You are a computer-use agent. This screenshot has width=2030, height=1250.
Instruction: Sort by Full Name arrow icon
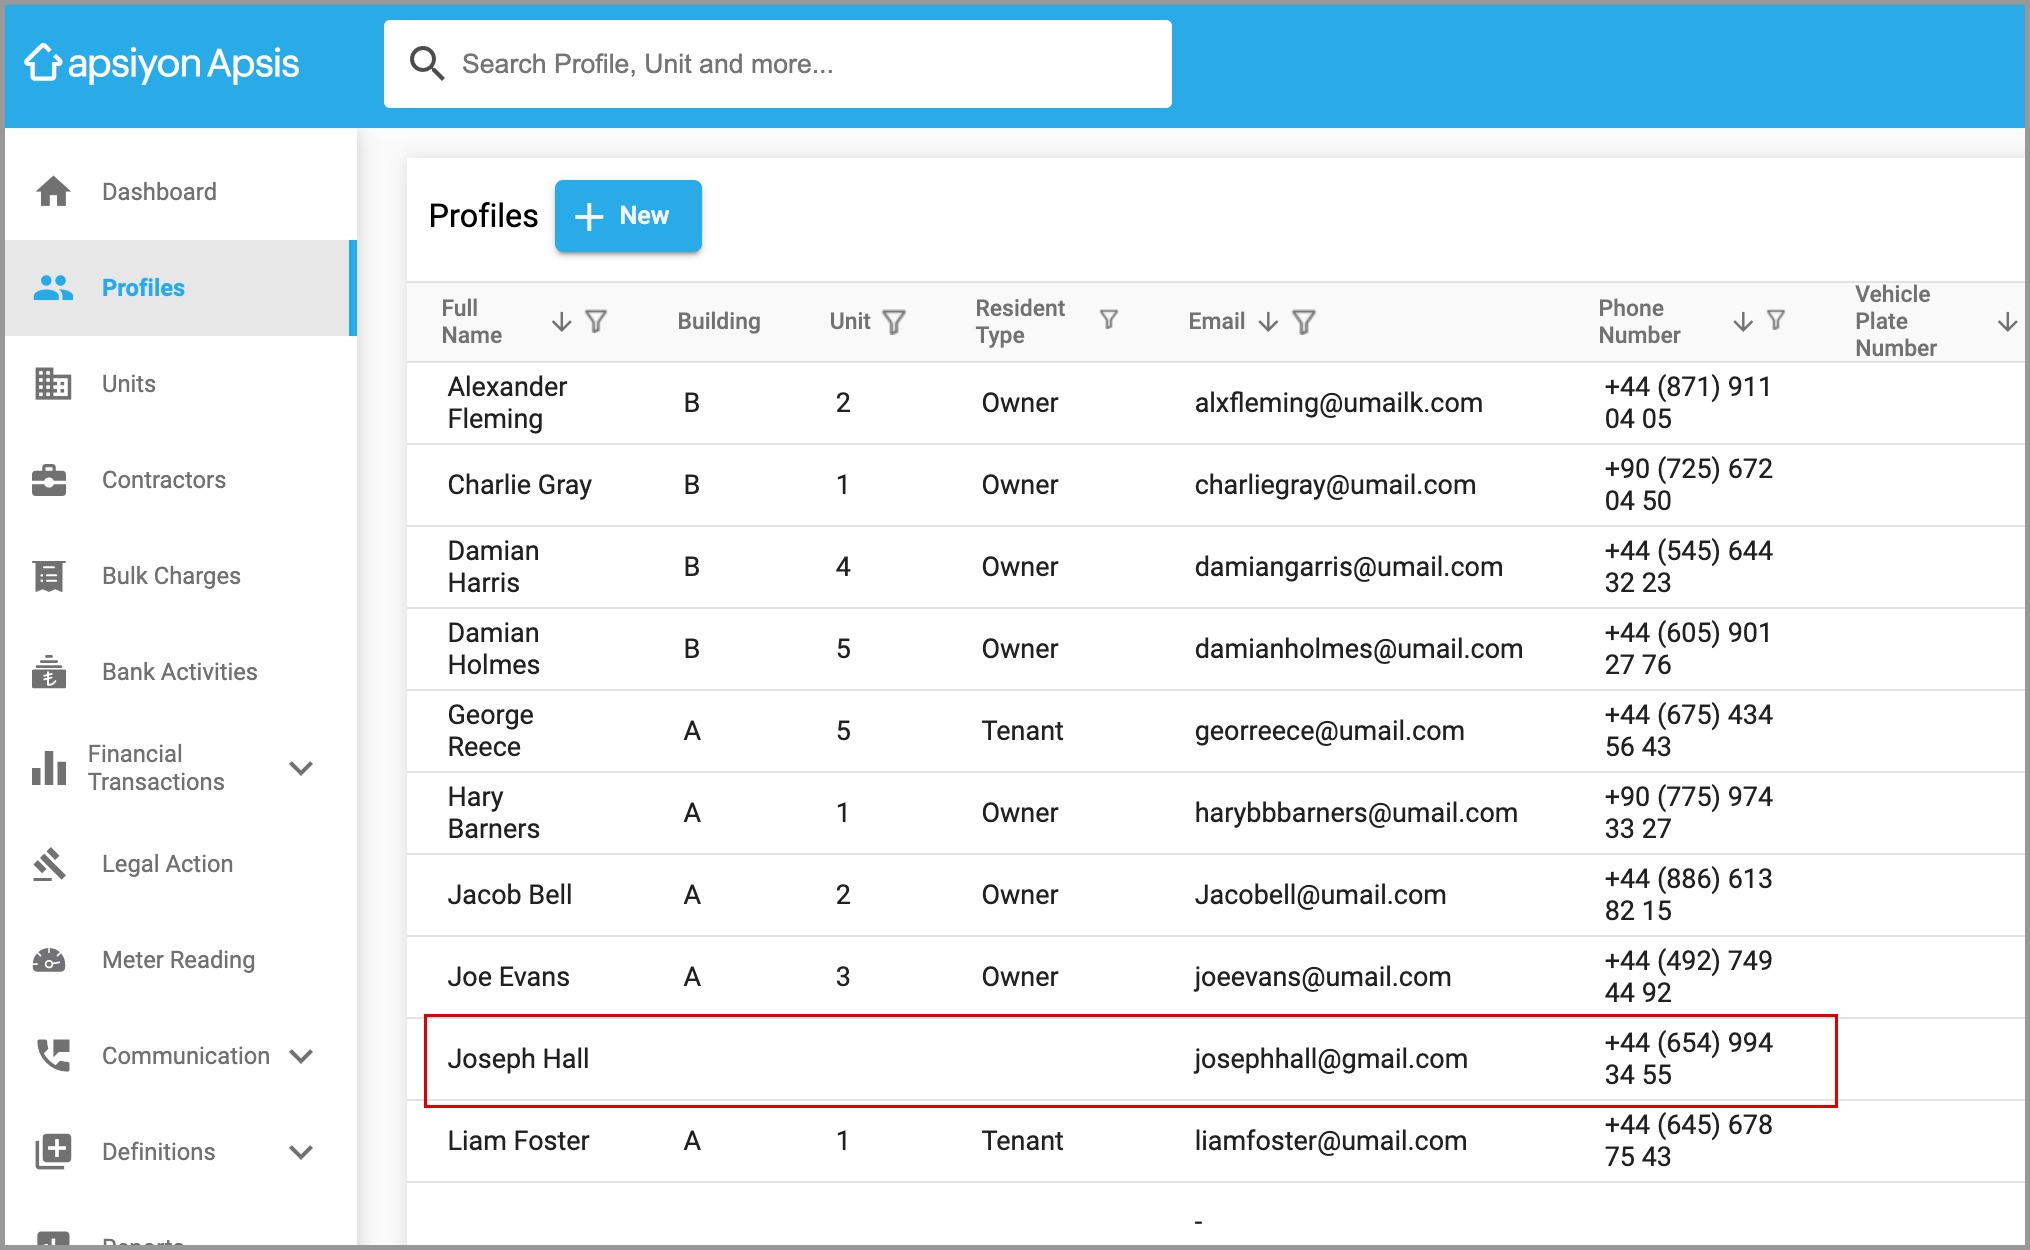(x=562, y=321)
